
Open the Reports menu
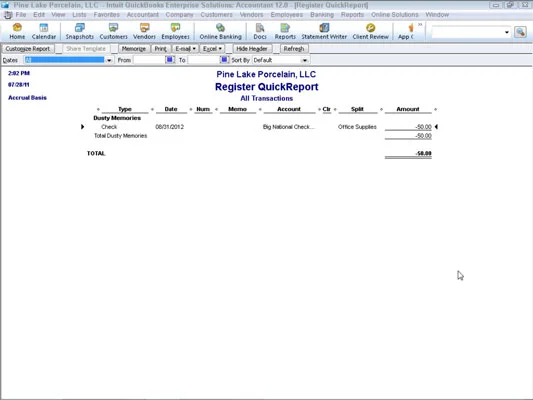(352, 15)
